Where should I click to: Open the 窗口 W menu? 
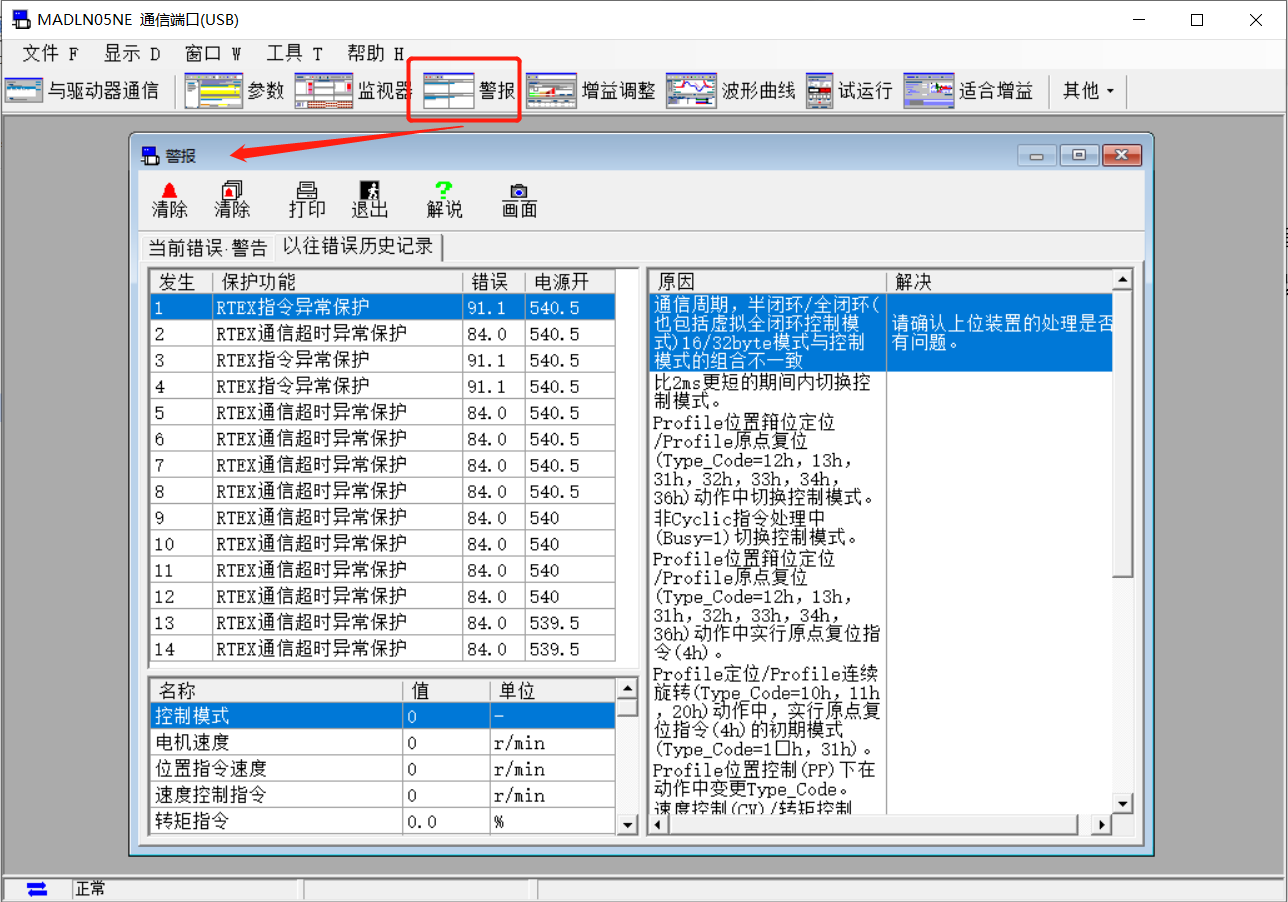(x=213, y=54)
